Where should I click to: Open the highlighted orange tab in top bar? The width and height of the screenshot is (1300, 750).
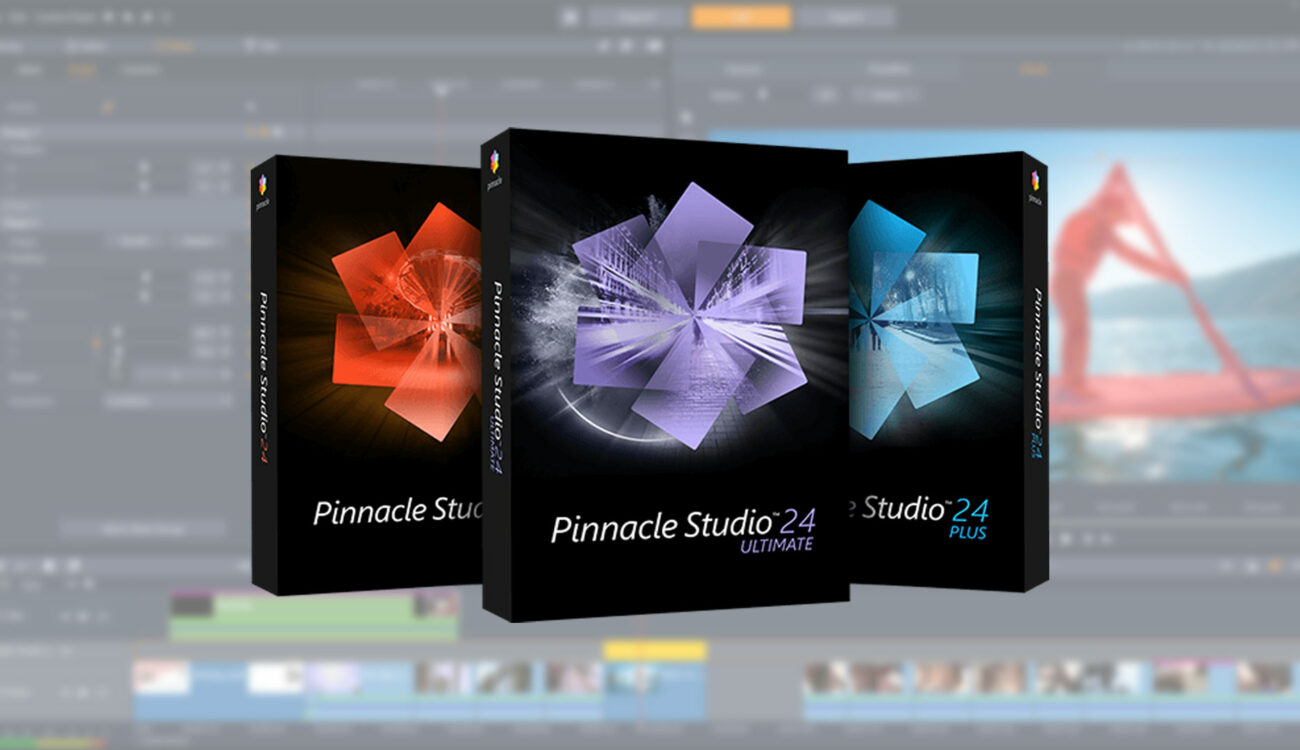[741, 17]
